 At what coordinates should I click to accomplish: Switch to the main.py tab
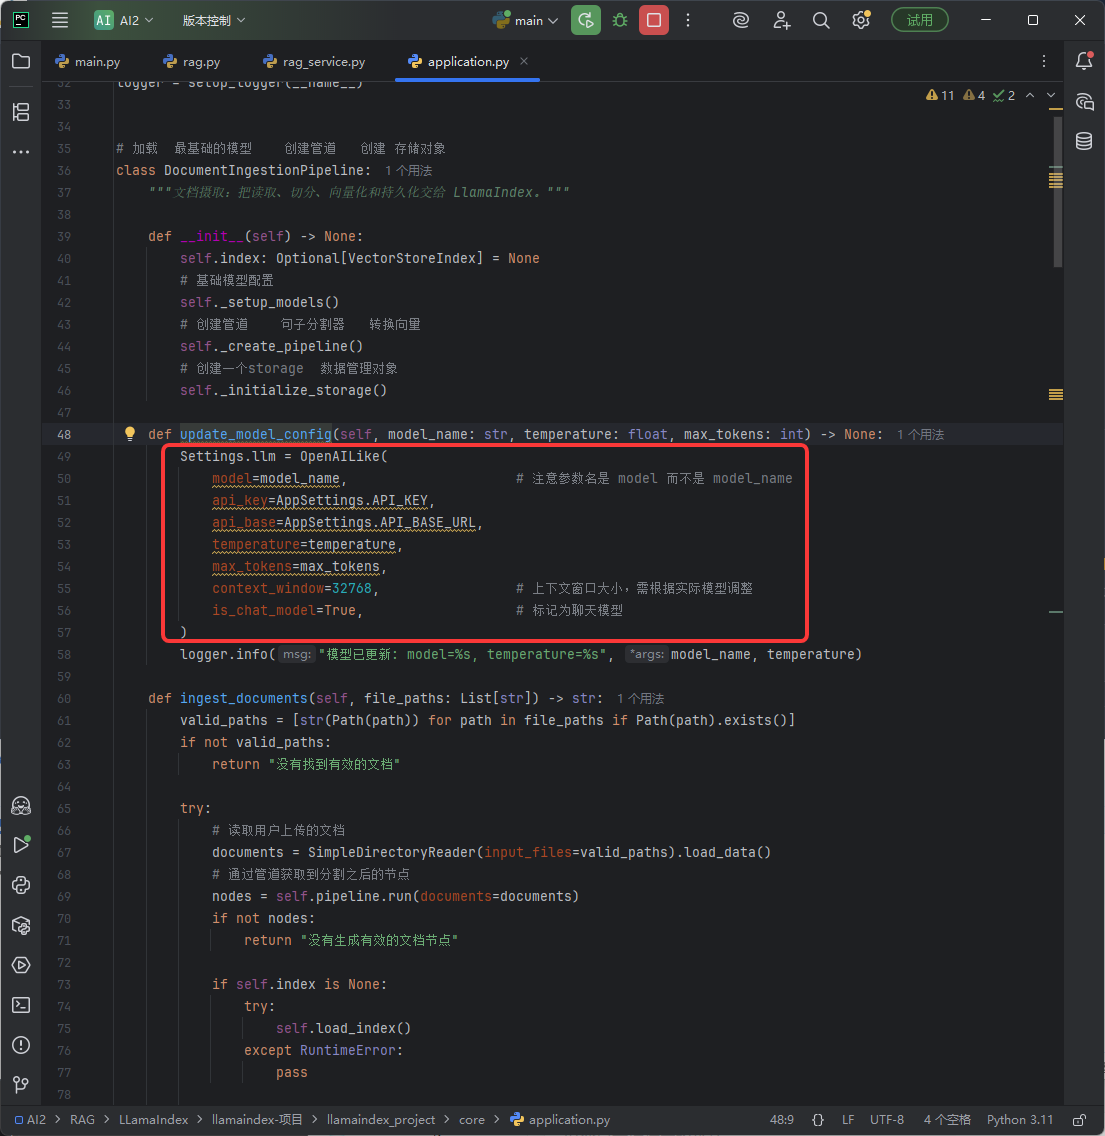pos(88,62)
